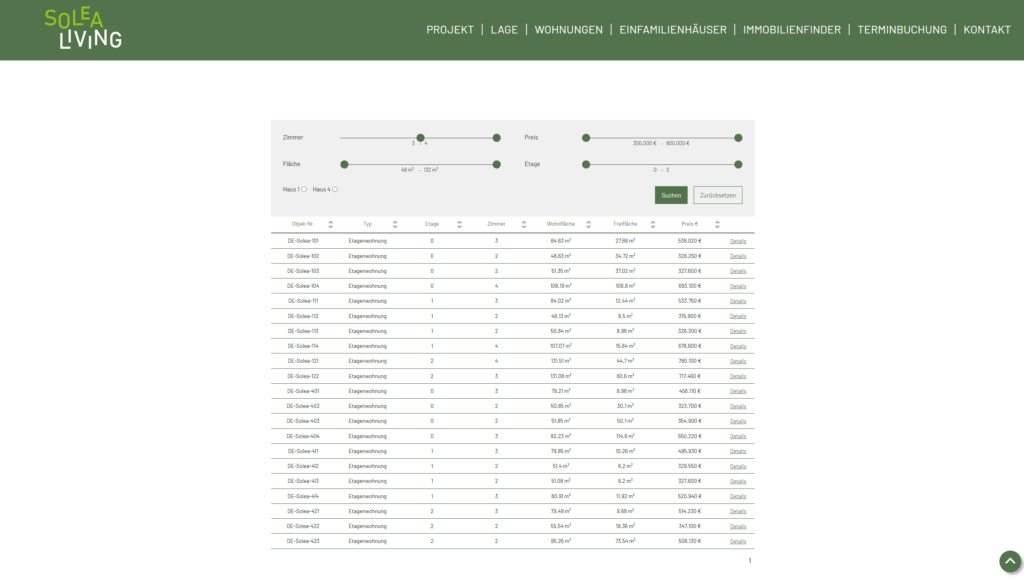Click area cell 131.08 m²

point(561,376)
